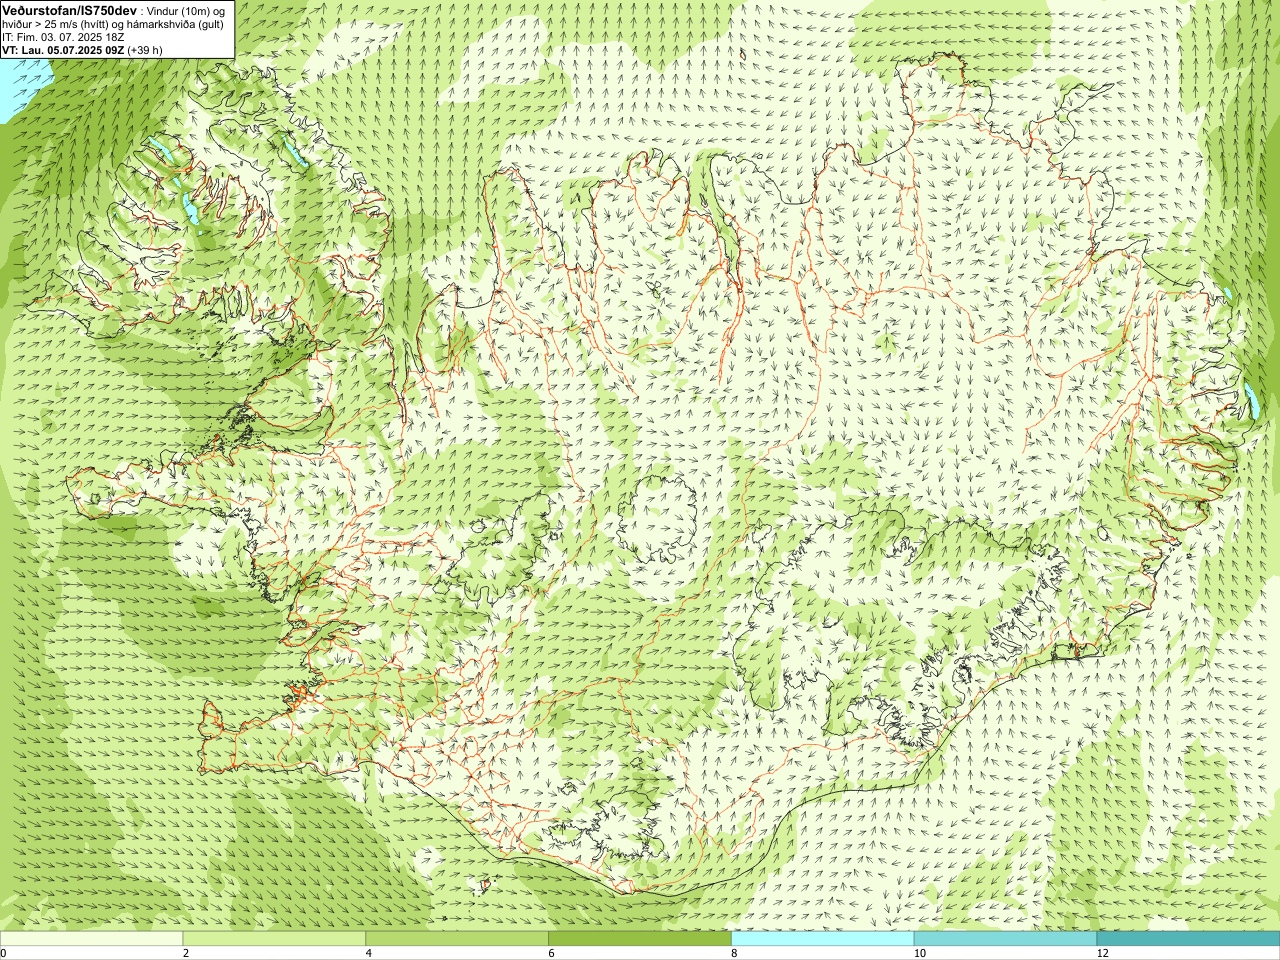Click the legend tick label '0'
This screenshot has width=1280, height=960.
[x=4, y=953]
